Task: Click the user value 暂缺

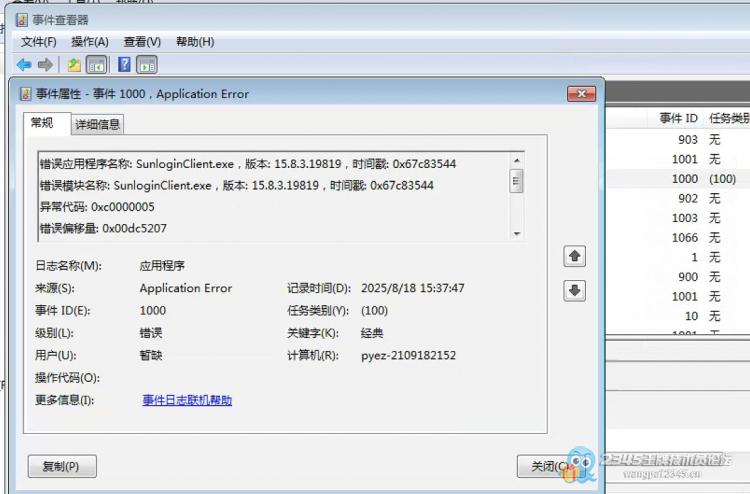Action: [151, 355]
